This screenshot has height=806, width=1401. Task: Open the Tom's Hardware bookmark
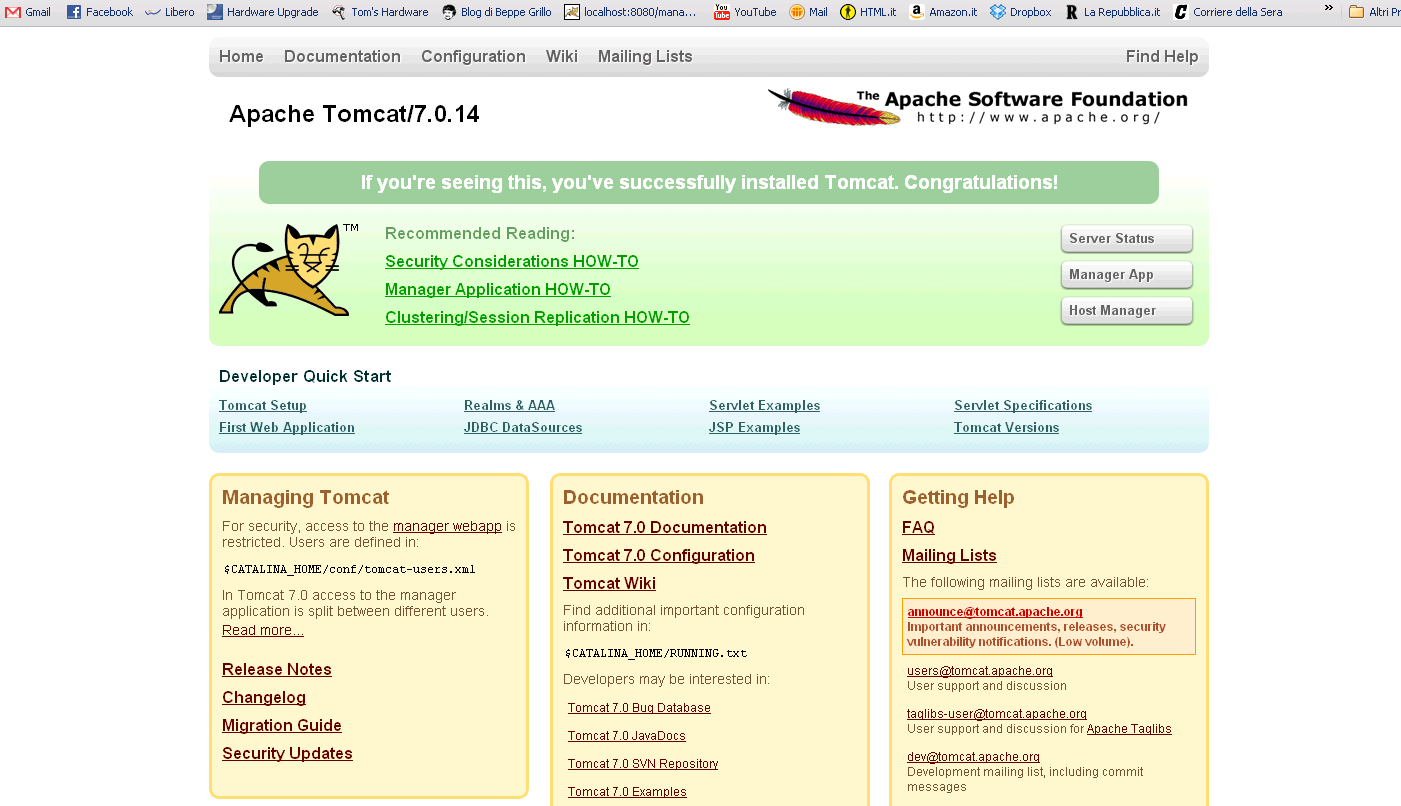click(380, 12)
